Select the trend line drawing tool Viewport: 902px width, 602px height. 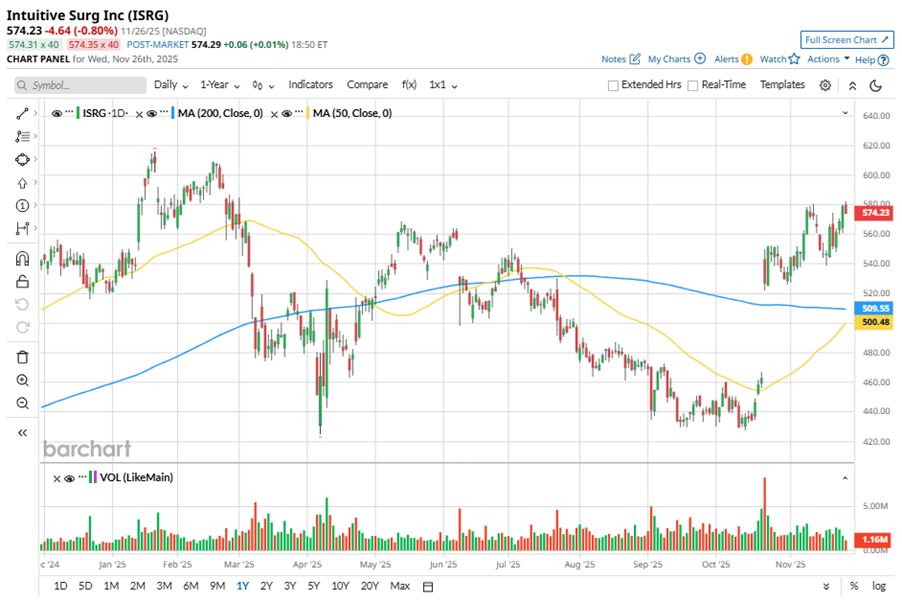[22, 114]
